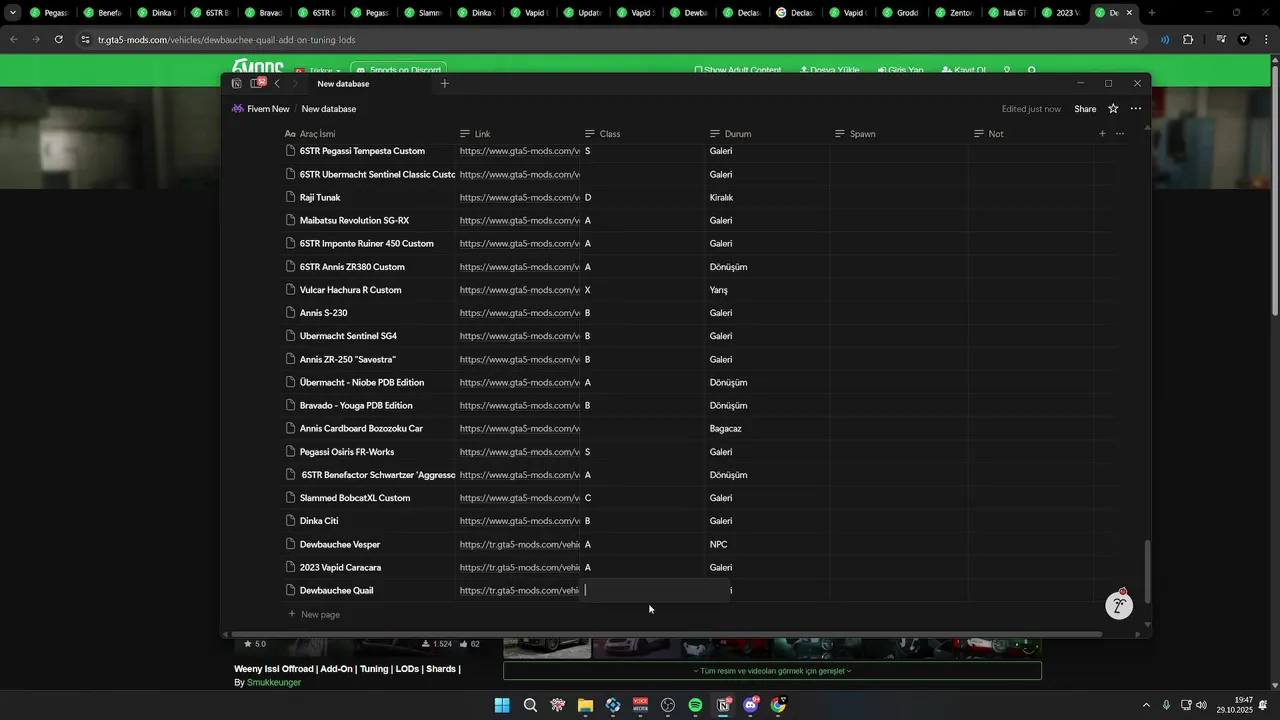Switch to the 2023 Vapid Chrome tab
The height and width of the screenshot is (720, 1280).
point(1060,13)
